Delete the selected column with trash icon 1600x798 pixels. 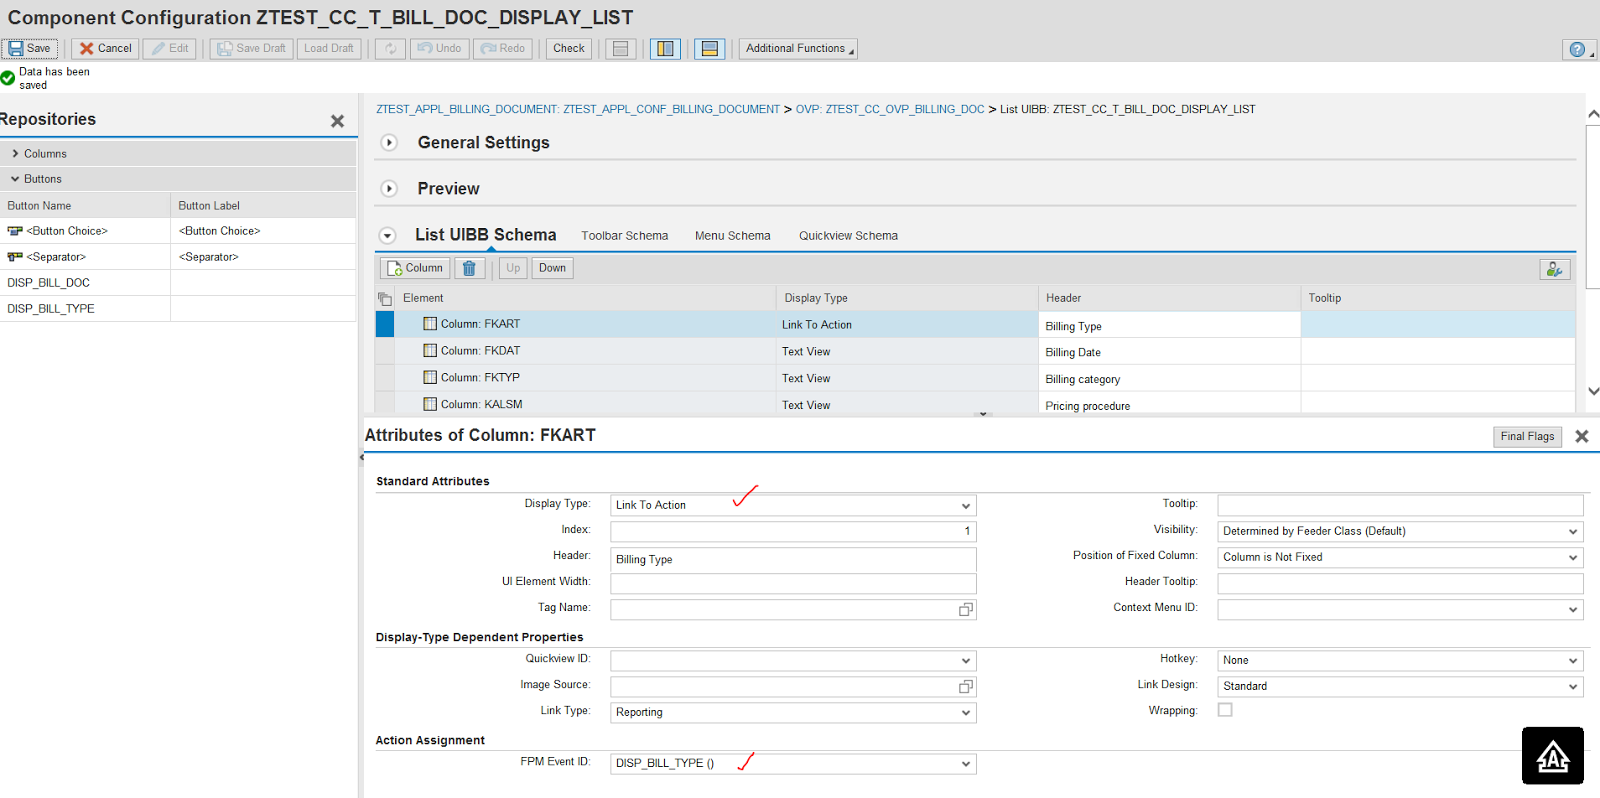pyautogui.click(x=469, y=268)
